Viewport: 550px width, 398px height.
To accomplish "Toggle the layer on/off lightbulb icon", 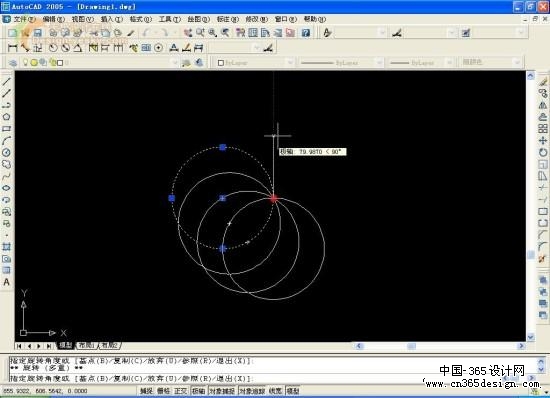I will (x=26, y=62).
